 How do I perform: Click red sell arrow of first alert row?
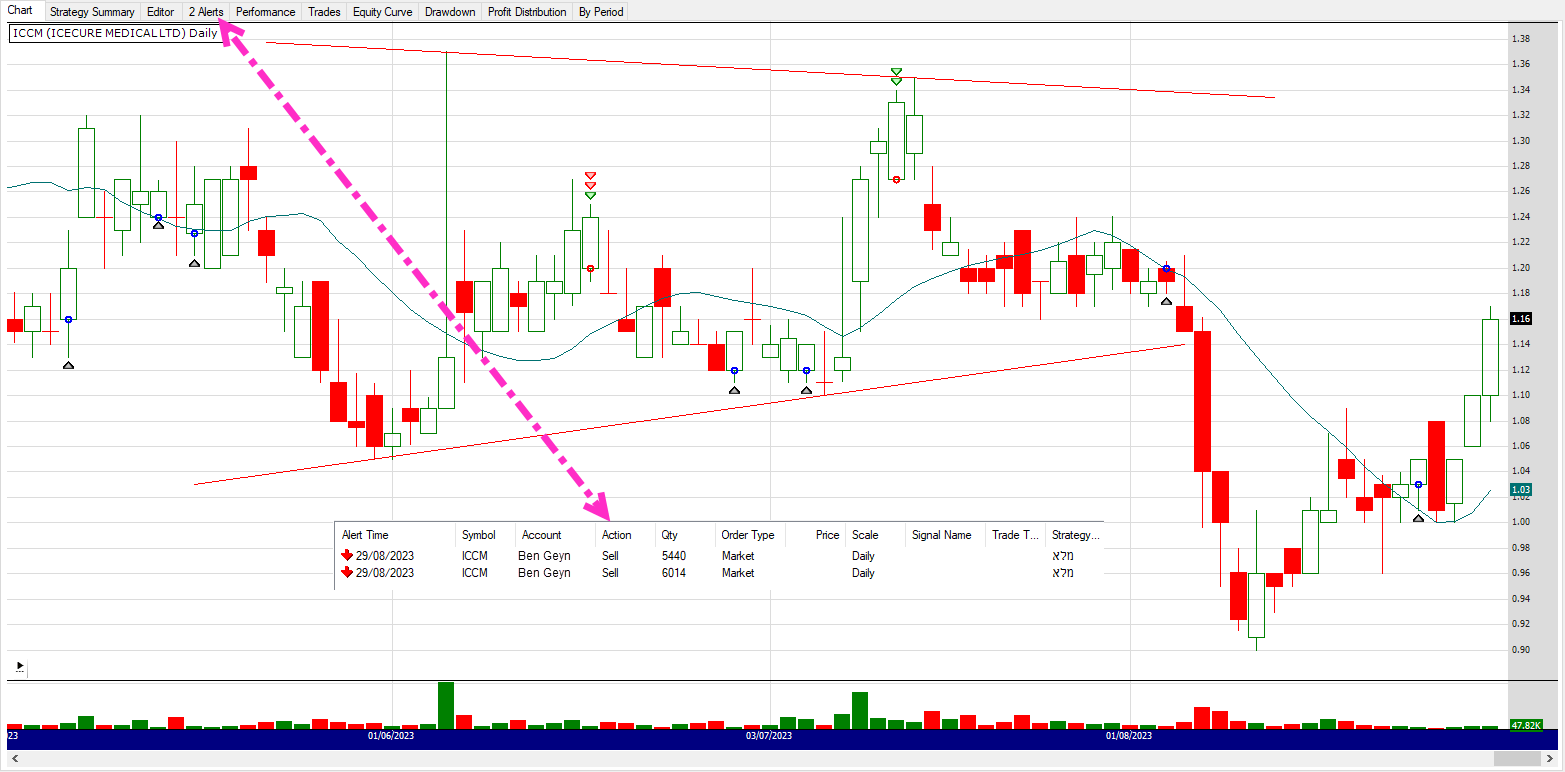click(347, 555)
